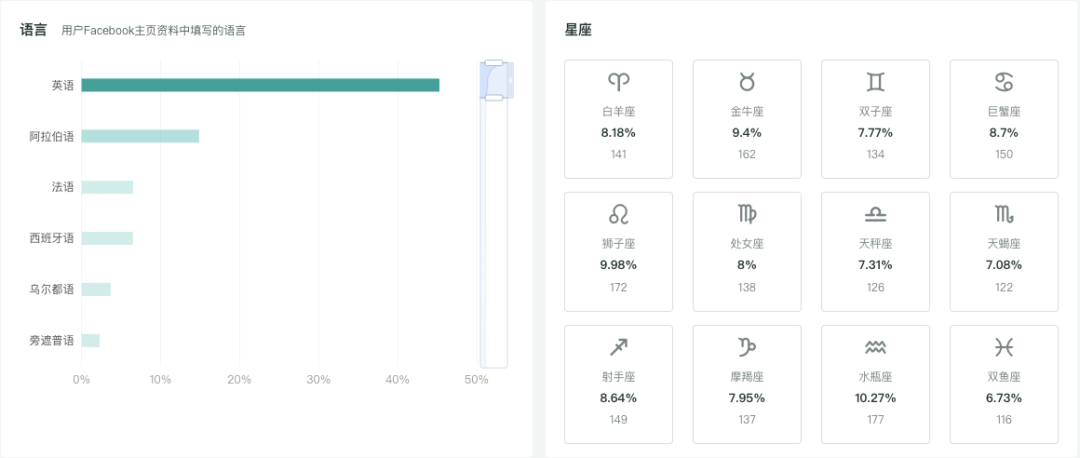
Task: Click the Cancer (巨蟹座) zodiac icon
Action: [1003, 82]
